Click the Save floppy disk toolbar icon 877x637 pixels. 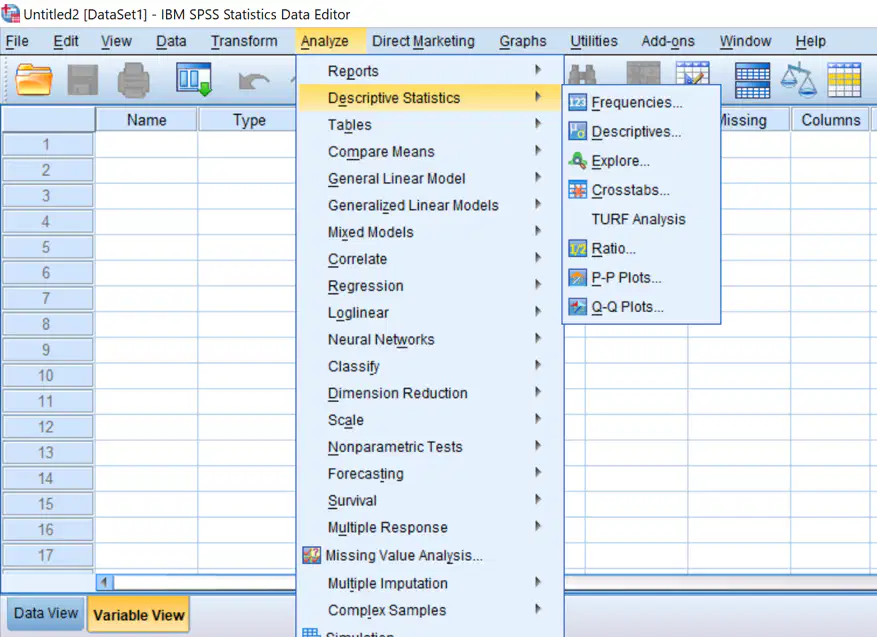point(83,79)
